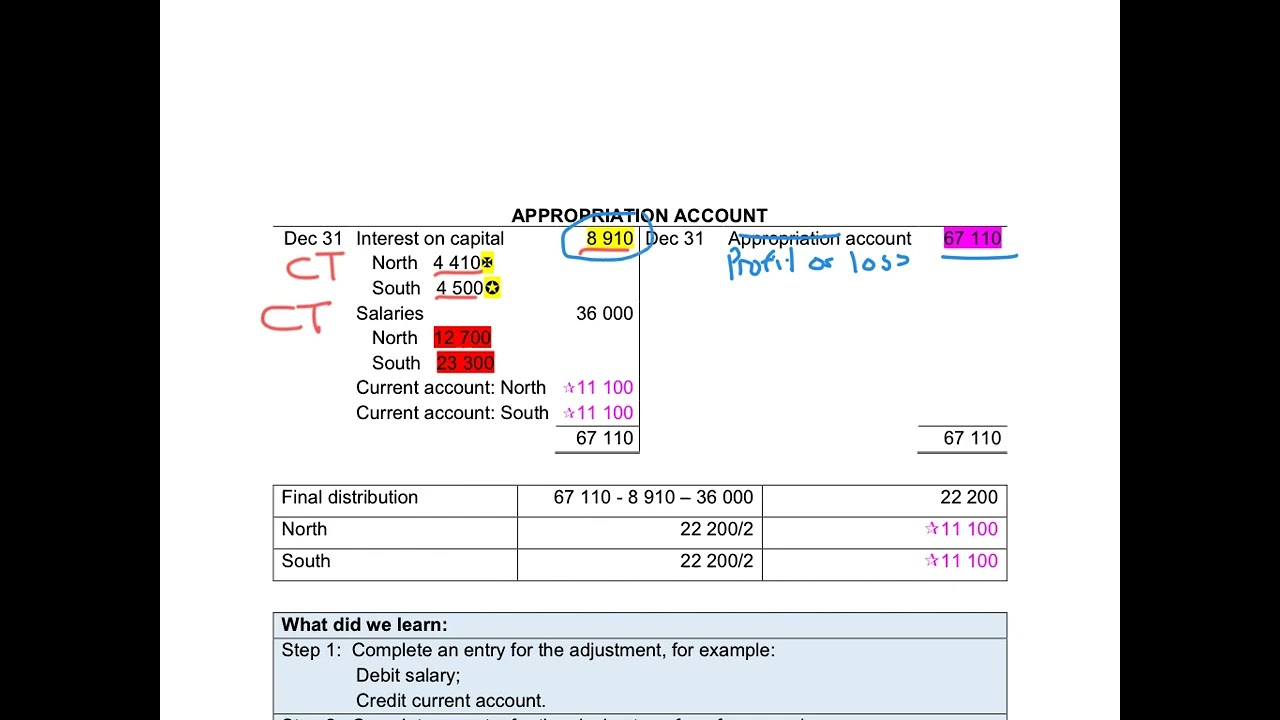Select 'Current account: South' line

pos(452,413)
